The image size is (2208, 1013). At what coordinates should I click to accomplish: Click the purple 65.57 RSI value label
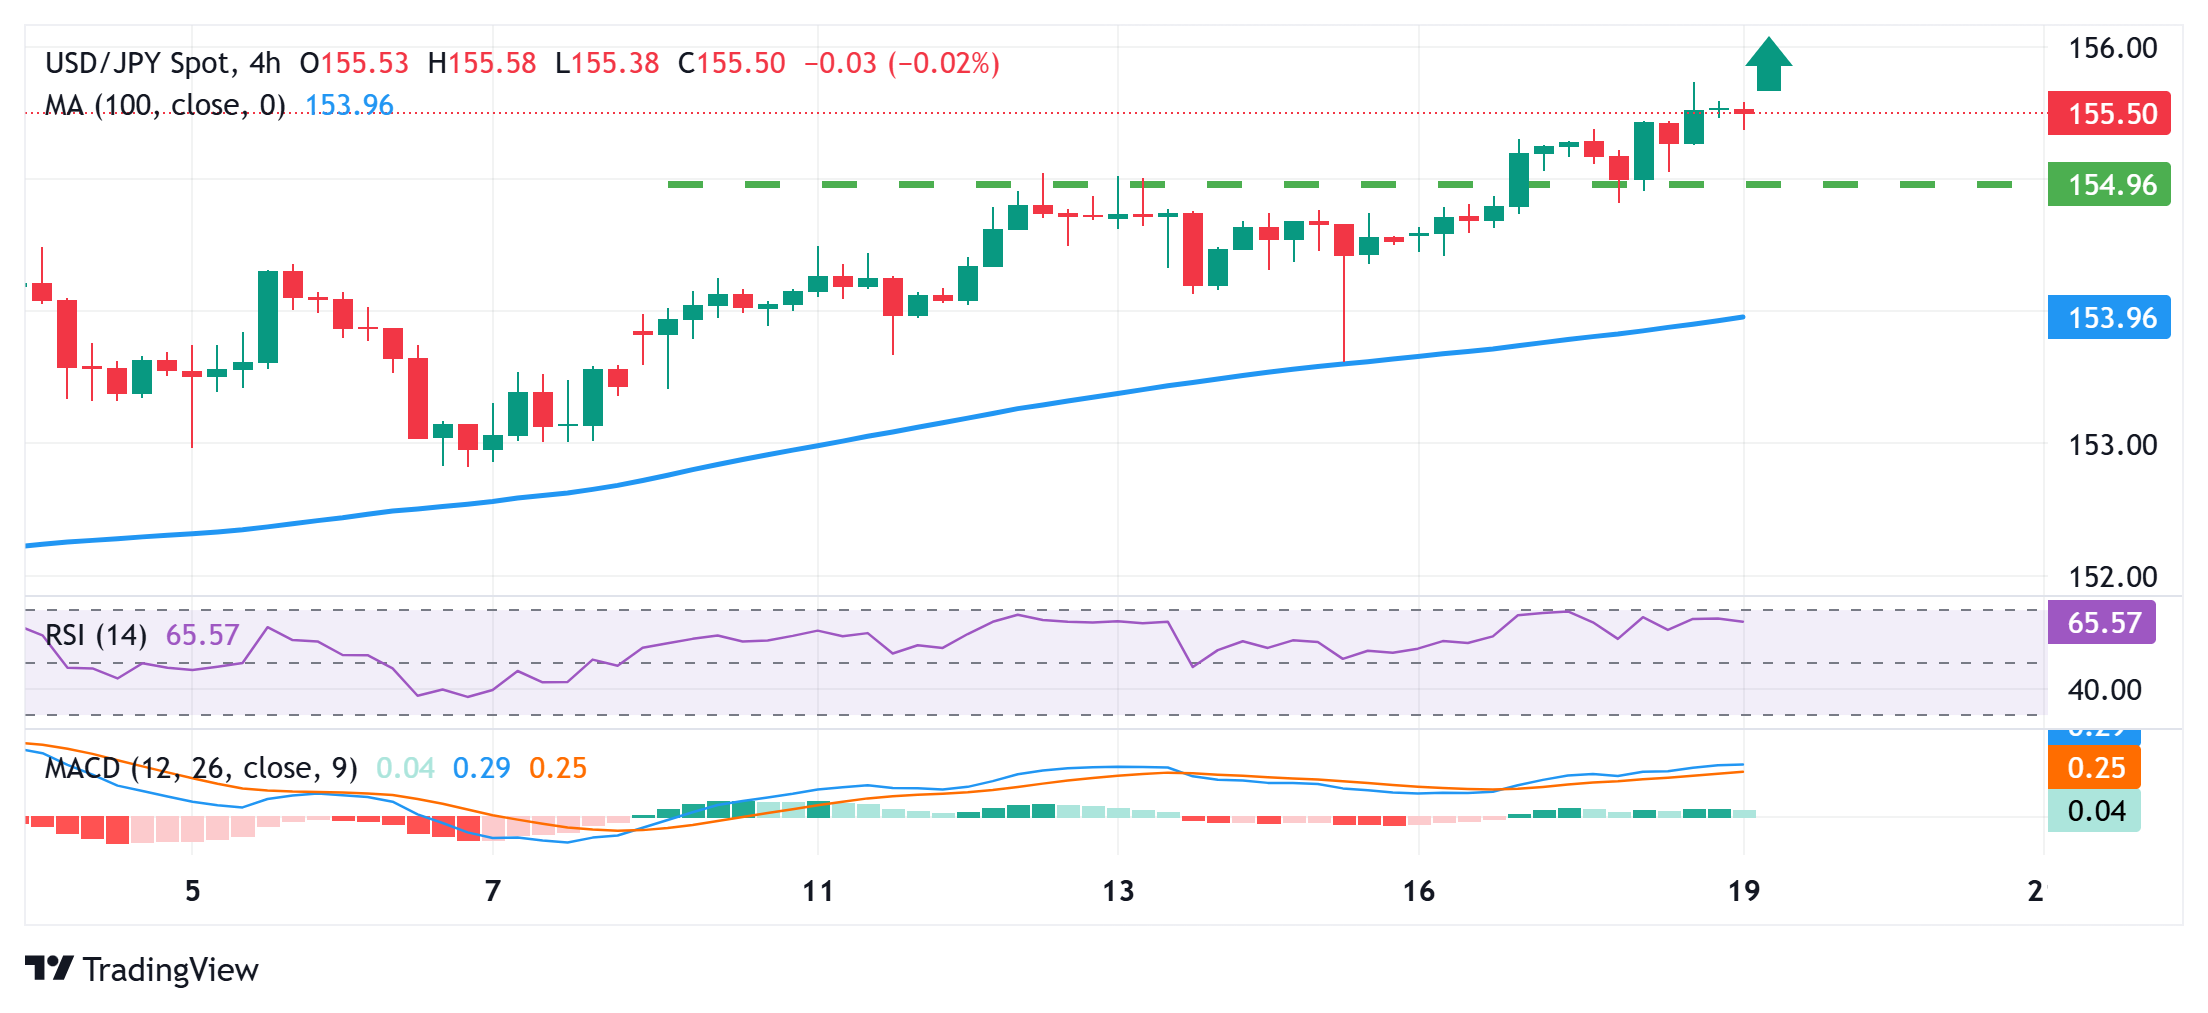click(x=2102, y=623)
